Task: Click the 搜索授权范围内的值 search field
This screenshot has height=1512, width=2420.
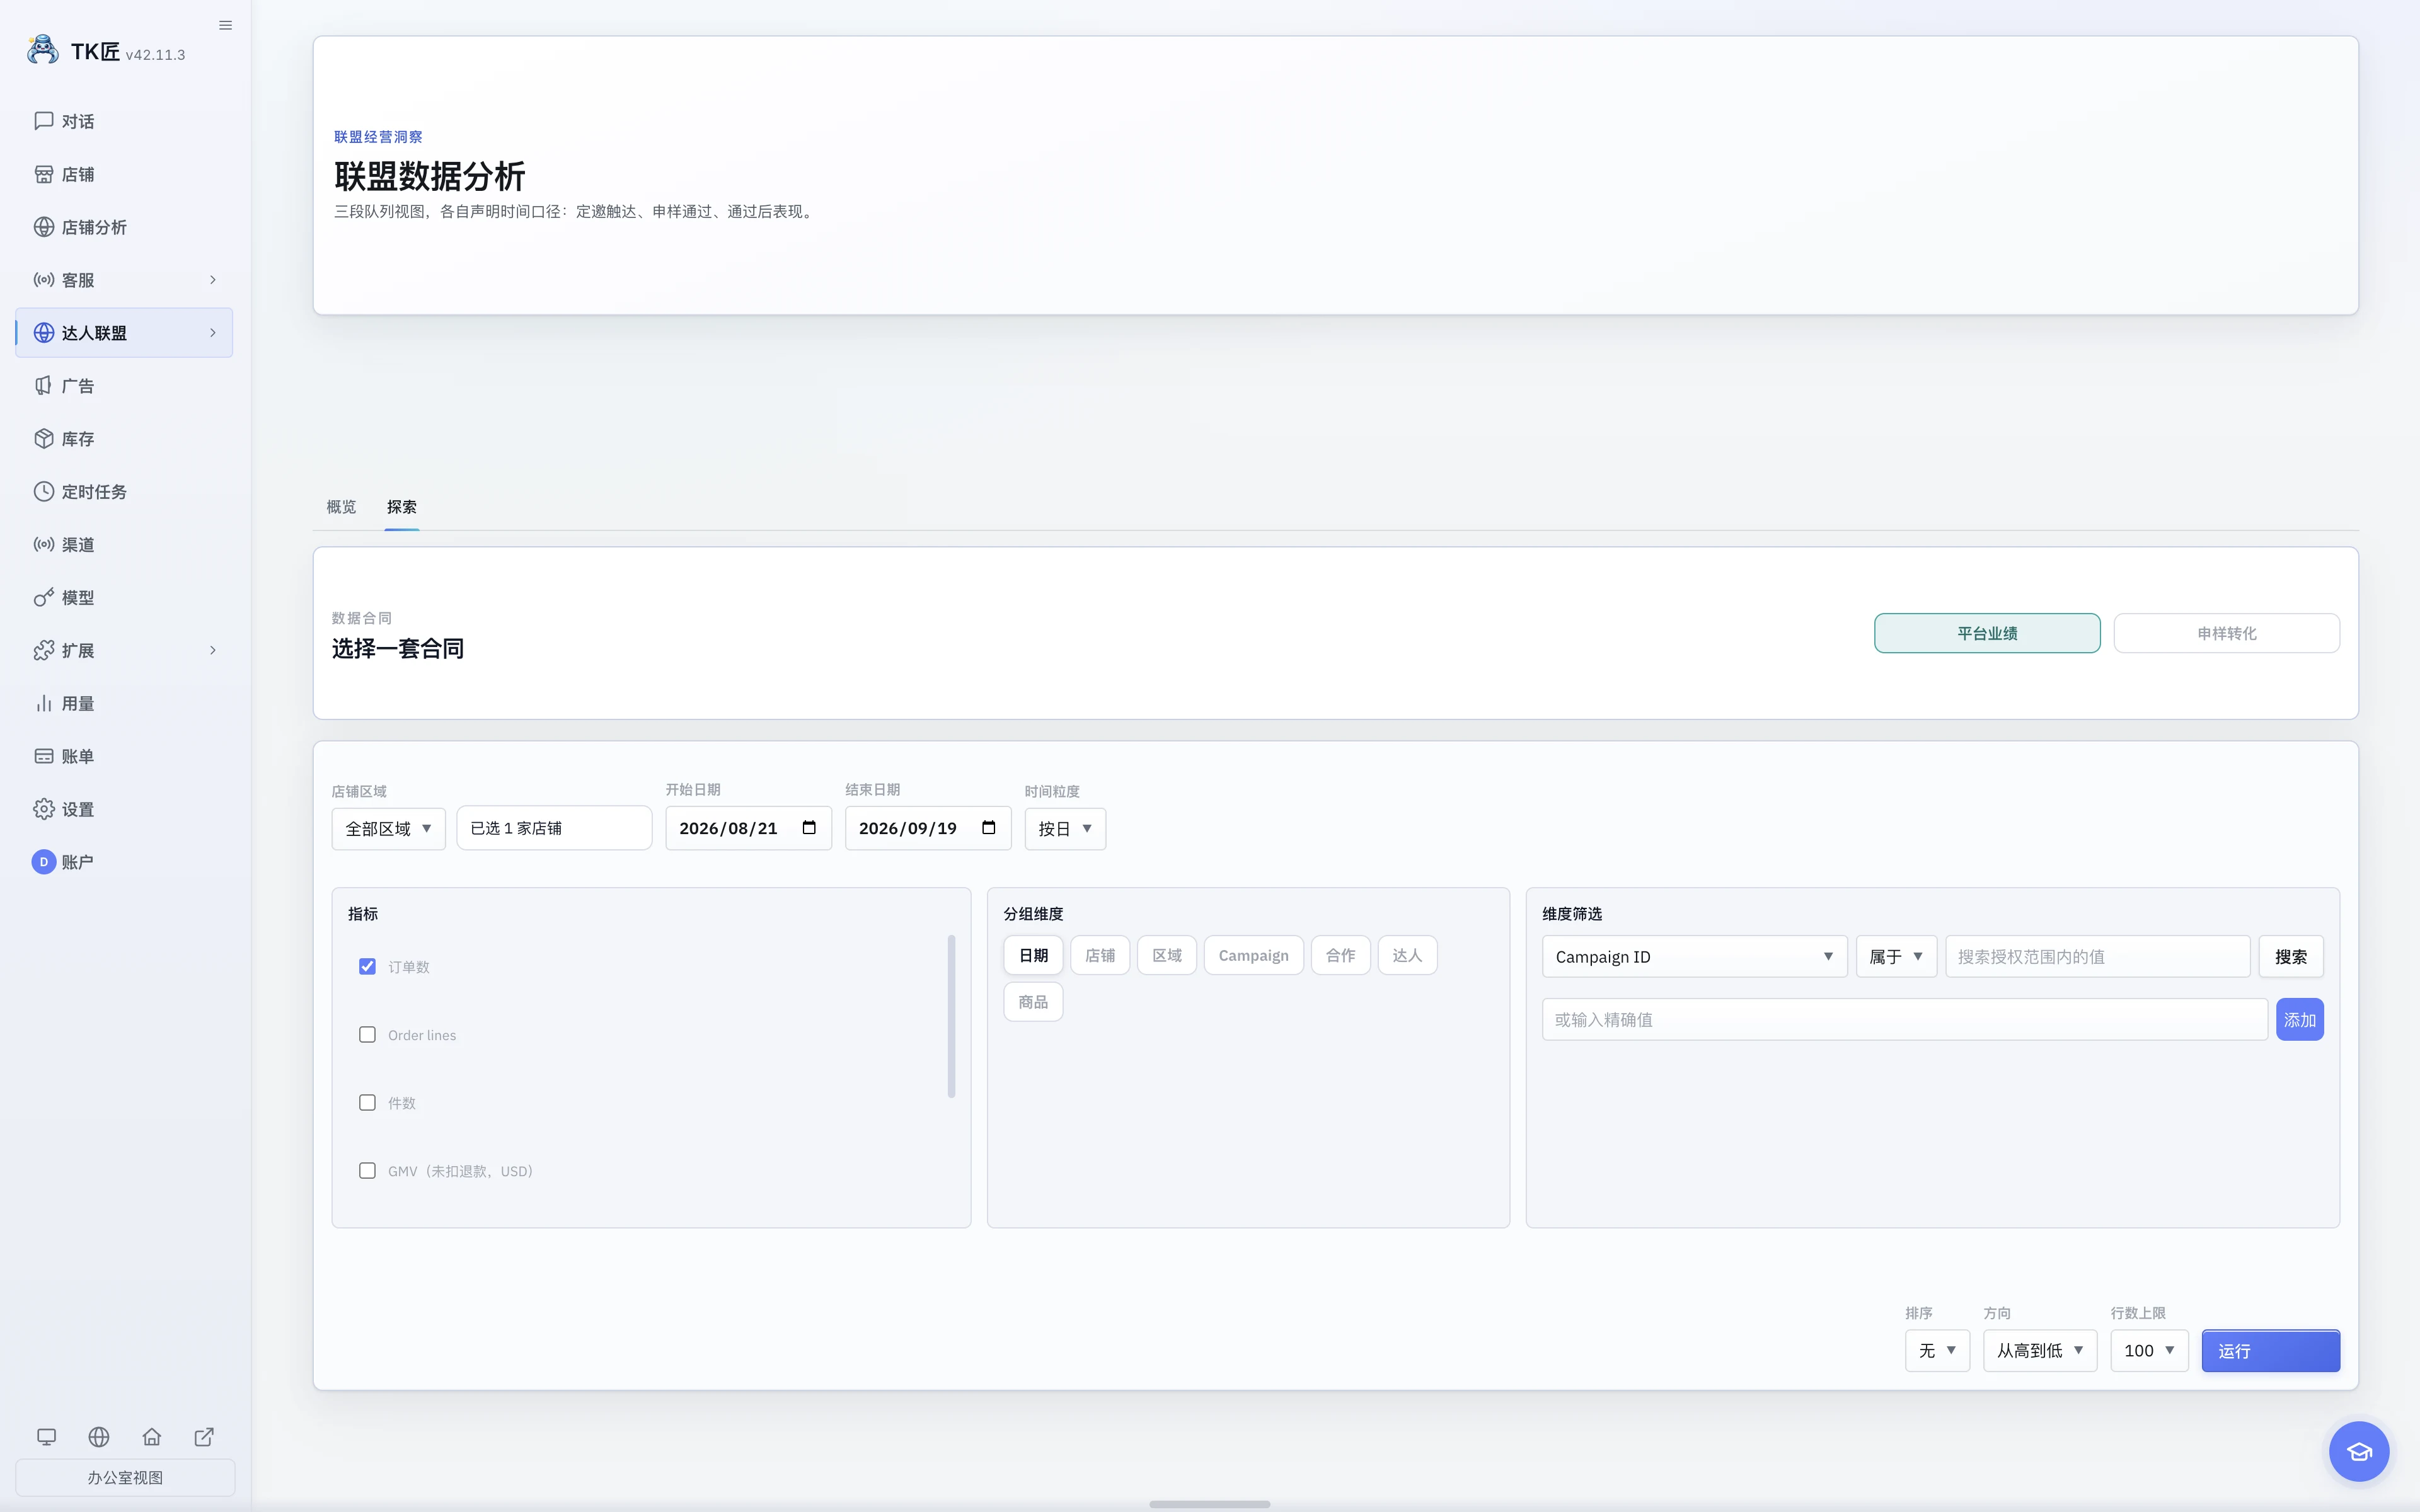Action: click(x=2097, y=957)
